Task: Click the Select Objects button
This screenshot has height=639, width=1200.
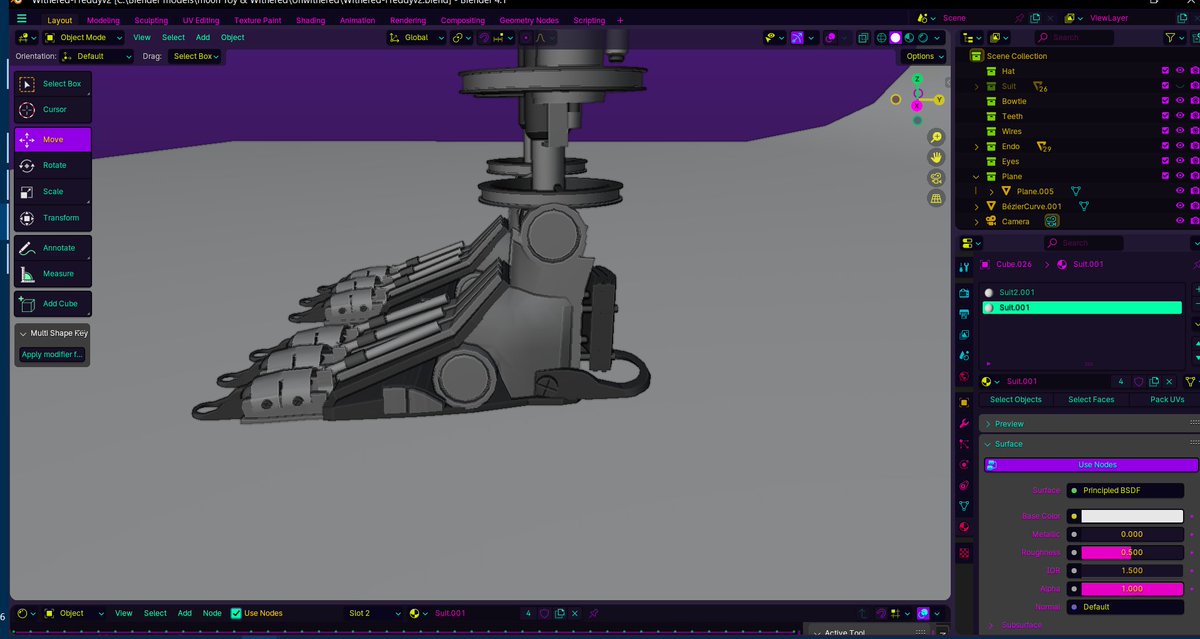Action: [1016, 400]
